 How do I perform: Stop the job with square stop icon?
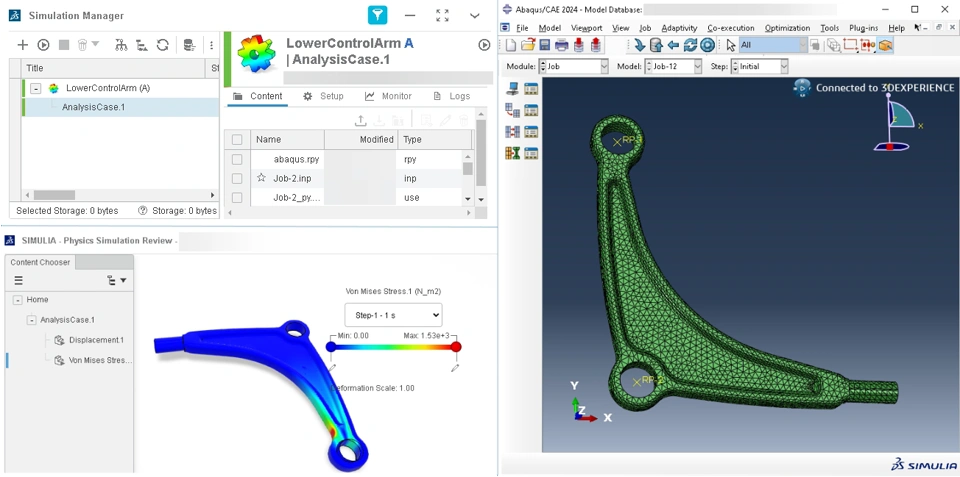(x=64, y=45)
